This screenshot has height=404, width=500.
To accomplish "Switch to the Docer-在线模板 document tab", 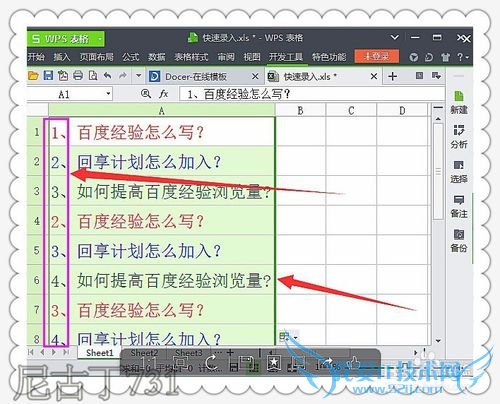I will (x=196, y=77).
